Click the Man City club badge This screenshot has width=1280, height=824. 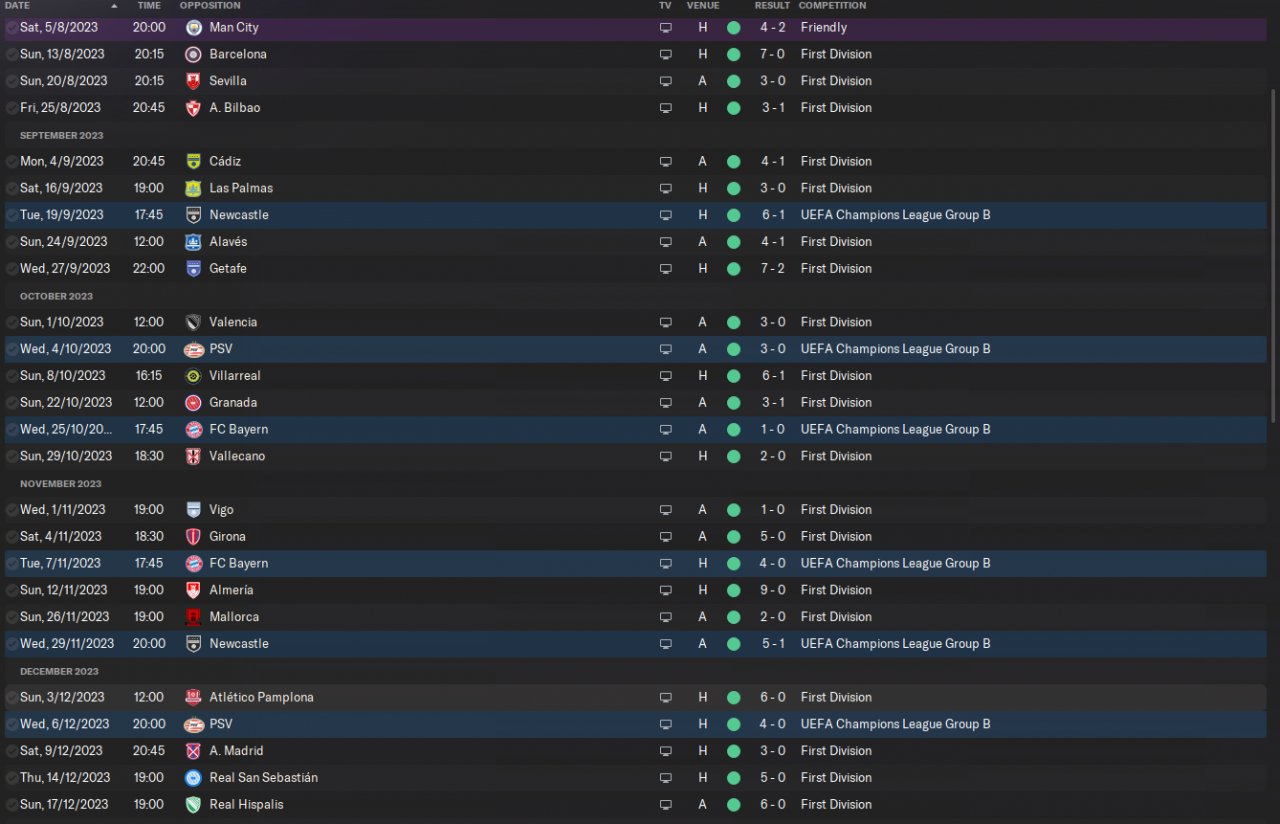[194, 27]
